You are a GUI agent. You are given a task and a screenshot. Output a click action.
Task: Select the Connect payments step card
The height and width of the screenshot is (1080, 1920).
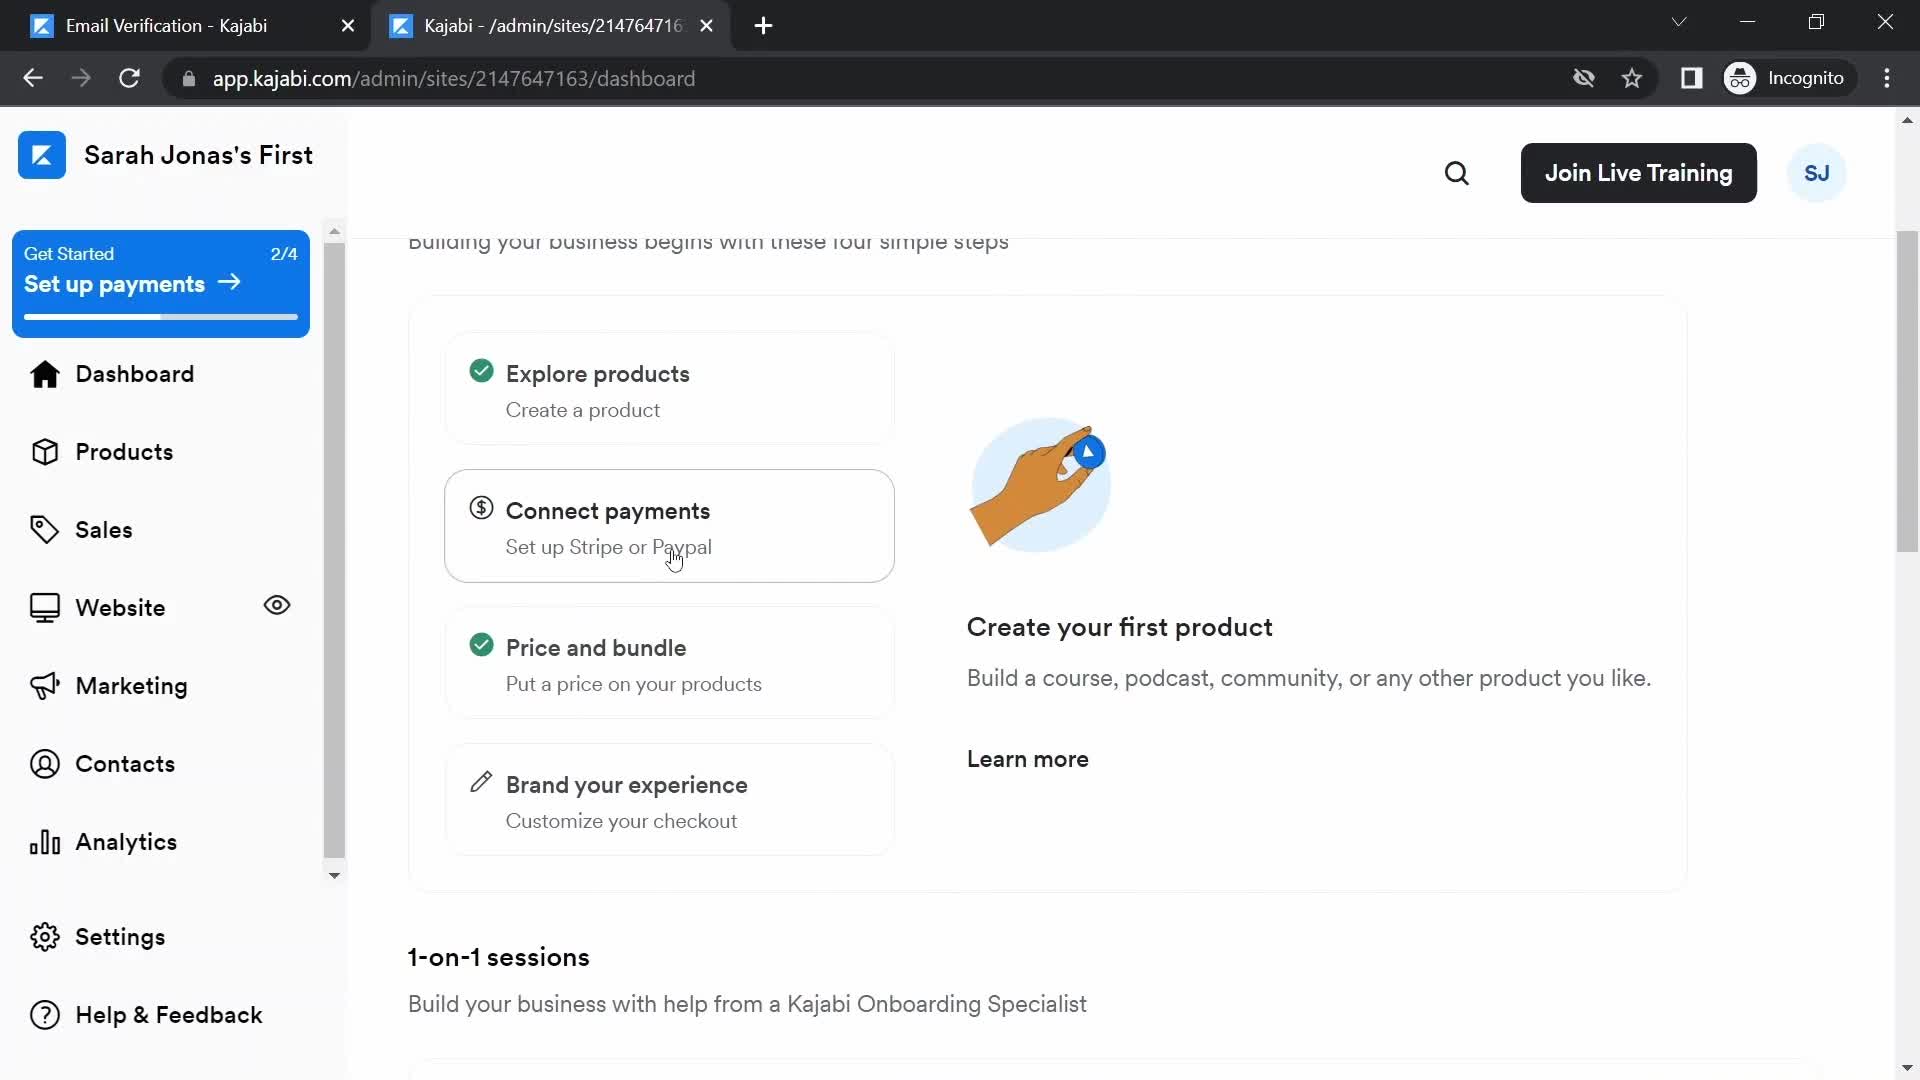point(669,526)
